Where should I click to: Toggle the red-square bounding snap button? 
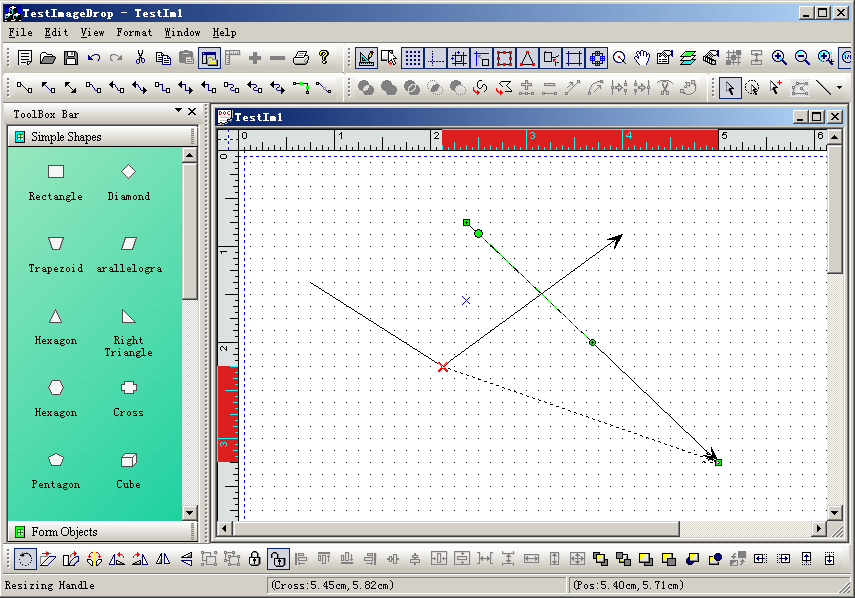click(x=504, y=58)
